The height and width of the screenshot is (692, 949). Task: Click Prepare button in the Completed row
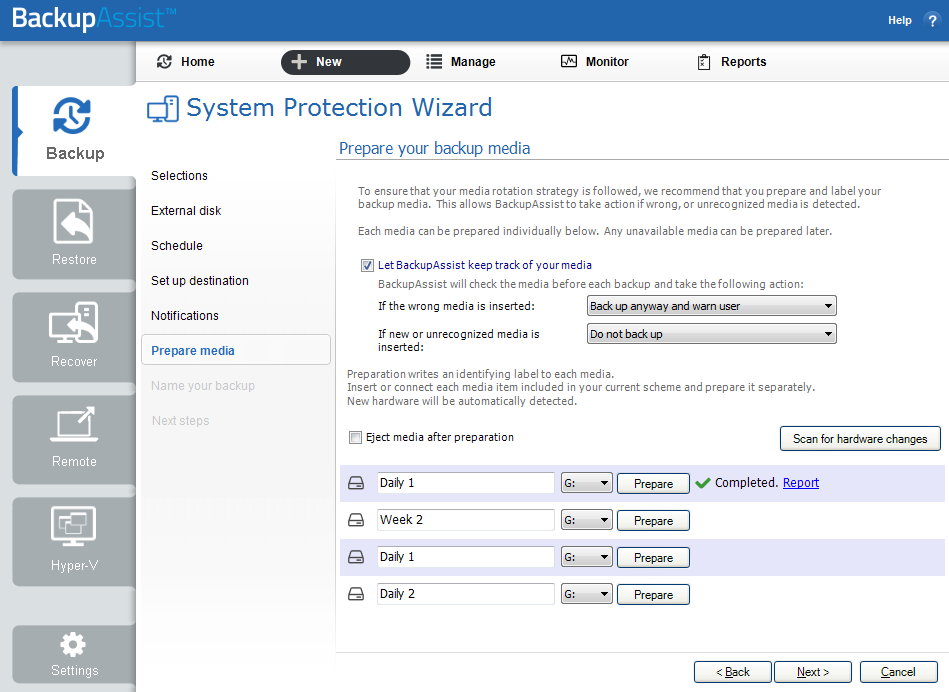[653, 484]
